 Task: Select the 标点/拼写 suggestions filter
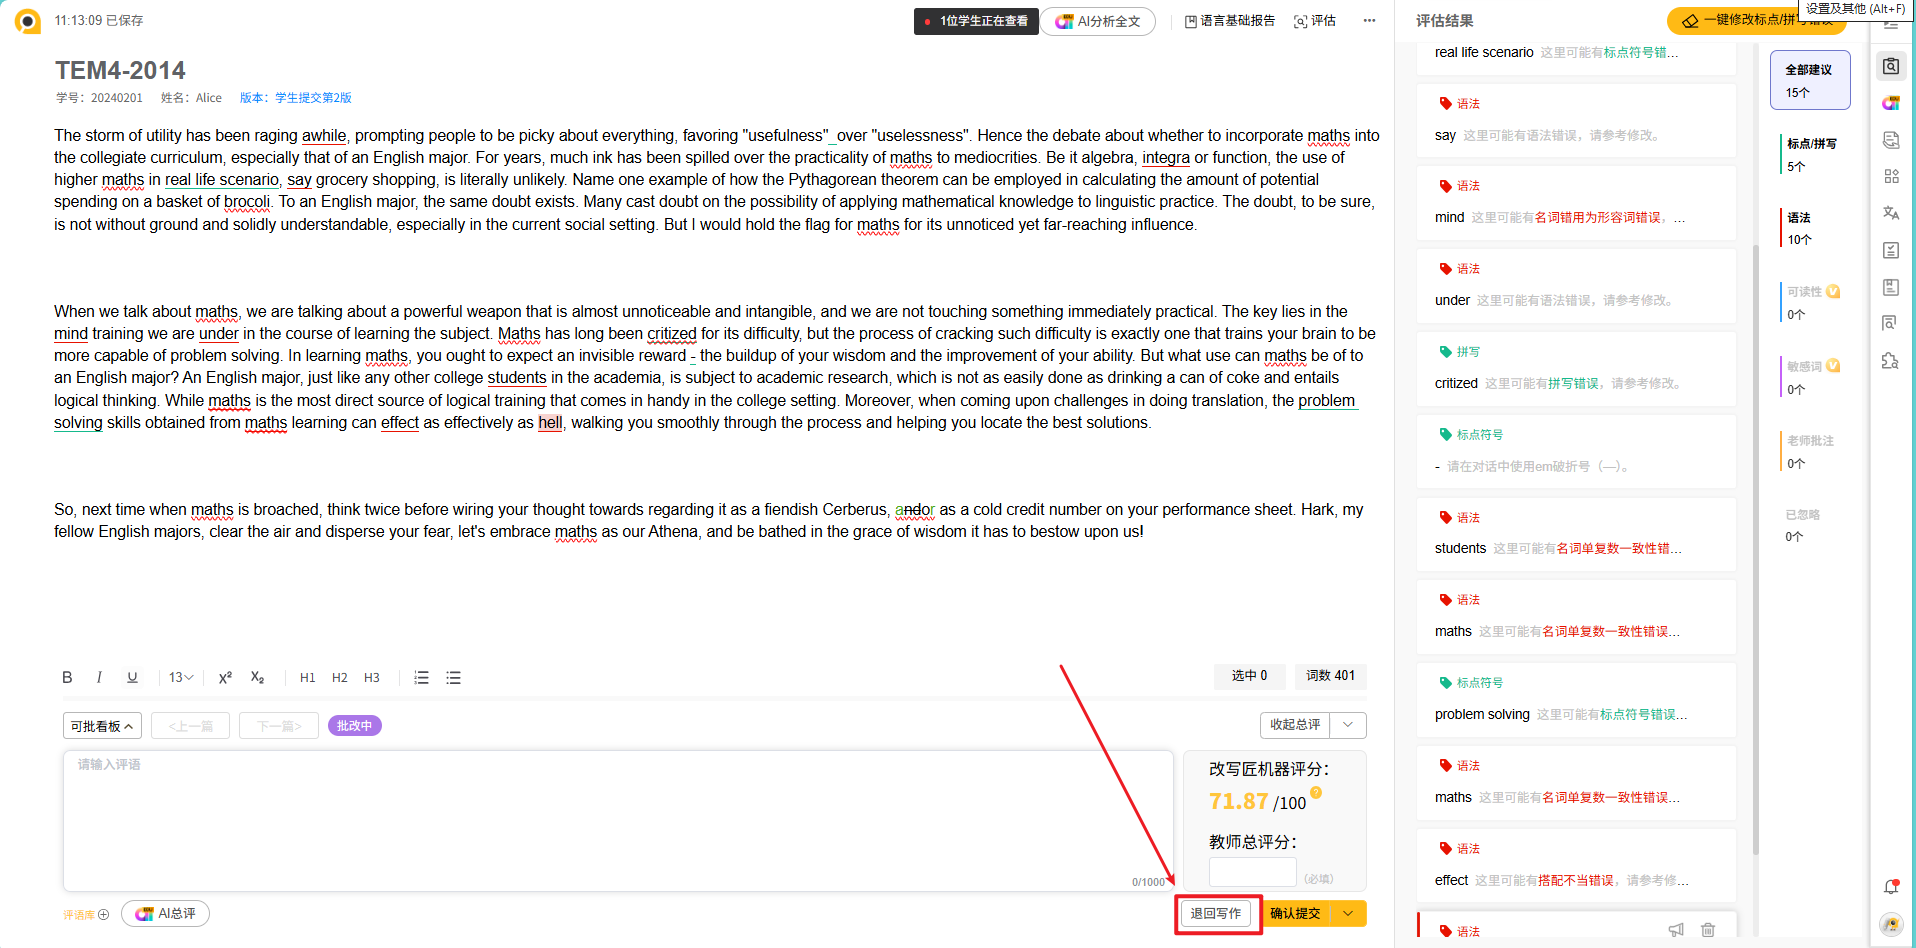click(x=1810, y=154)
